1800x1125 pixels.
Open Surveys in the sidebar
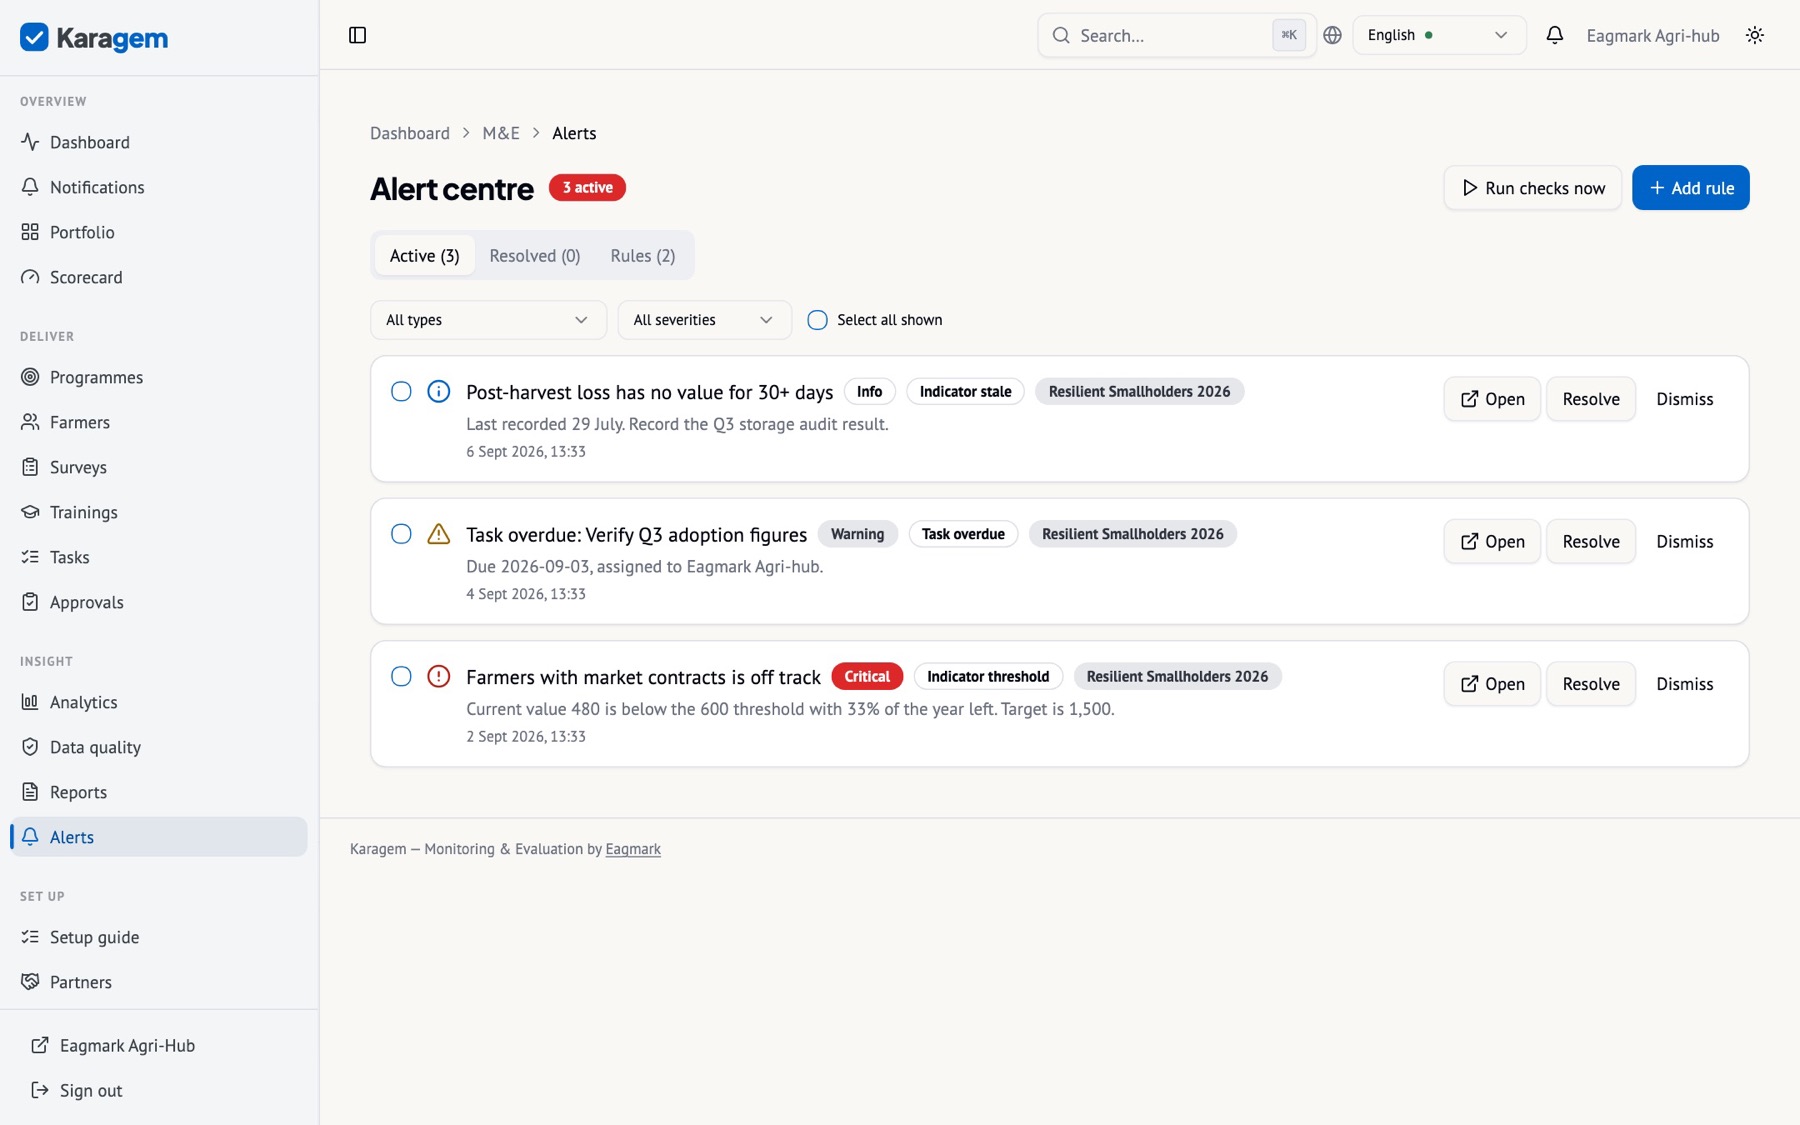click(159, 467)
